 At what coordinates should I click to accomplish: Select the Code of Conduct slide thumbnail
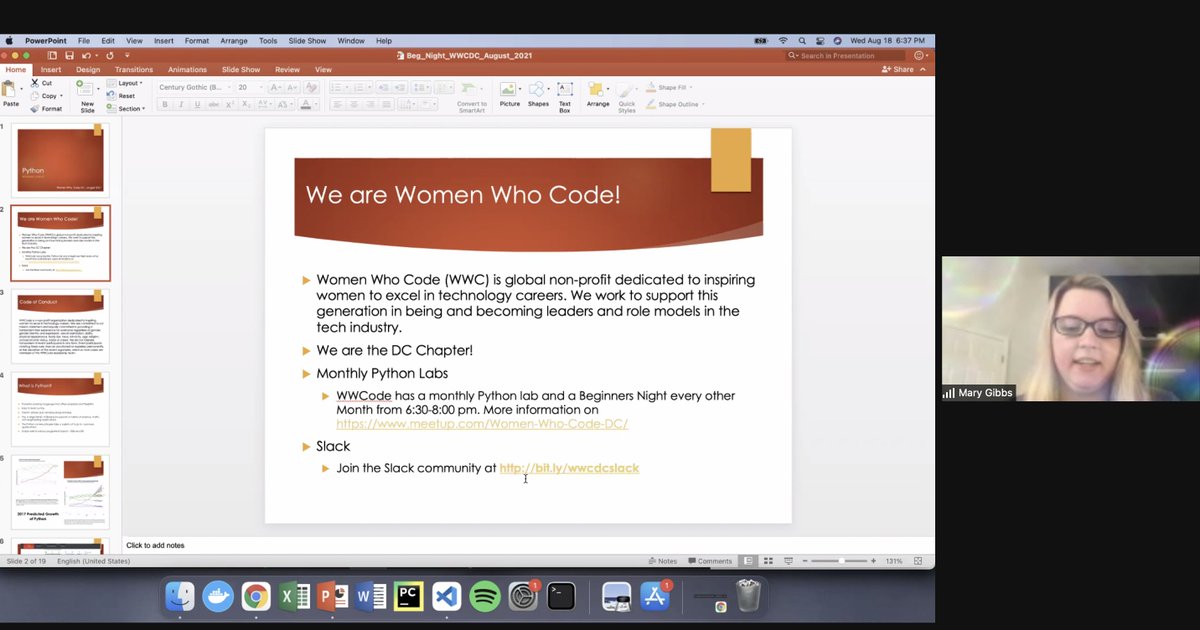pyautogui.click(x=60, y=327)
